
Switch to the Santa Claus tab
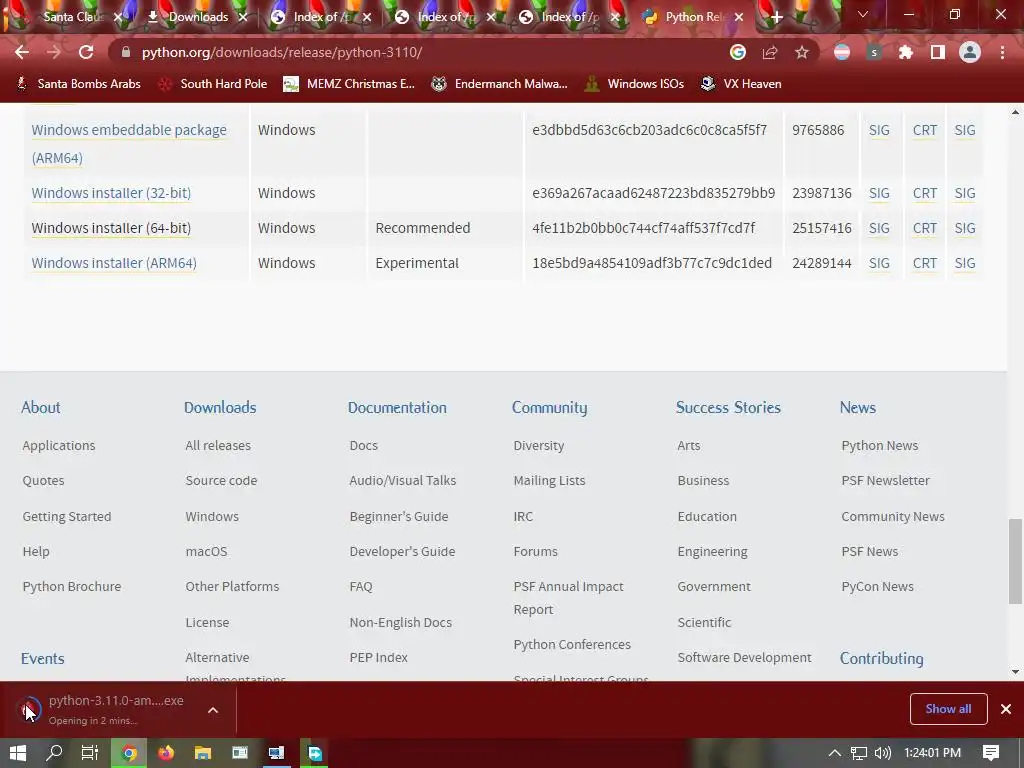69,17
